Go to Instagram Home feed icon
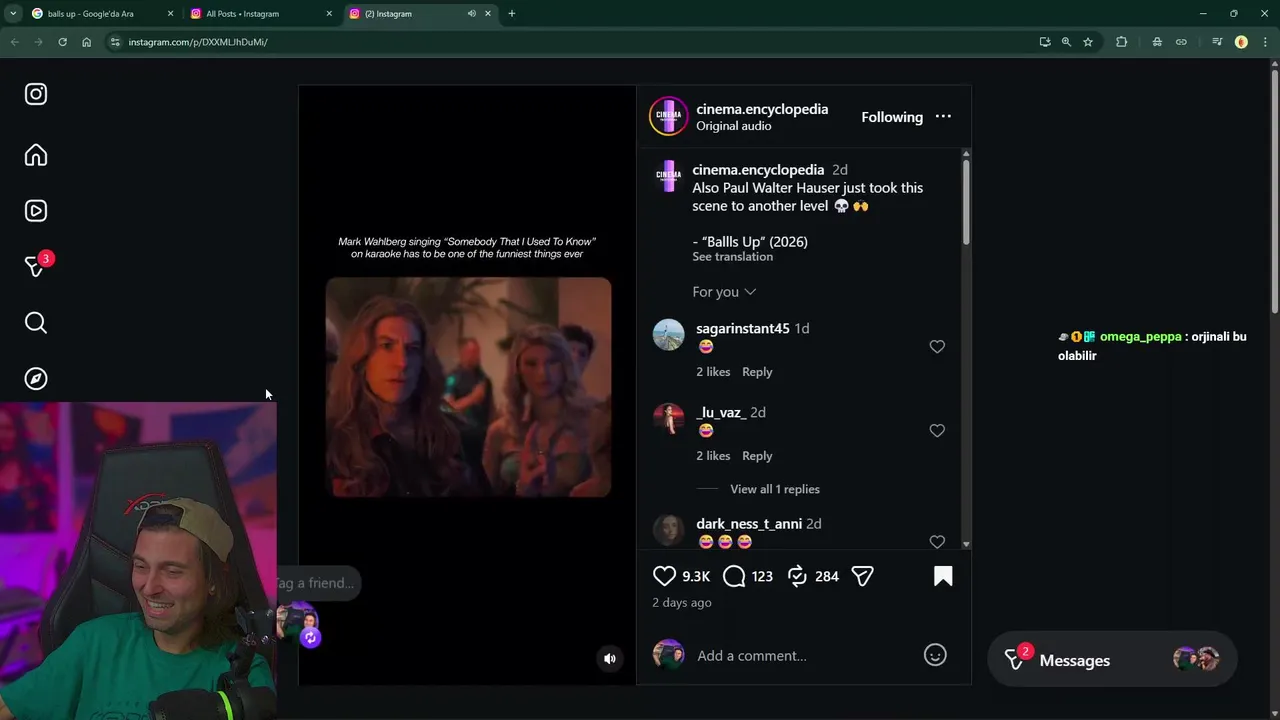The height and width of the screenshot is (720, 1280). pos(36,155)
